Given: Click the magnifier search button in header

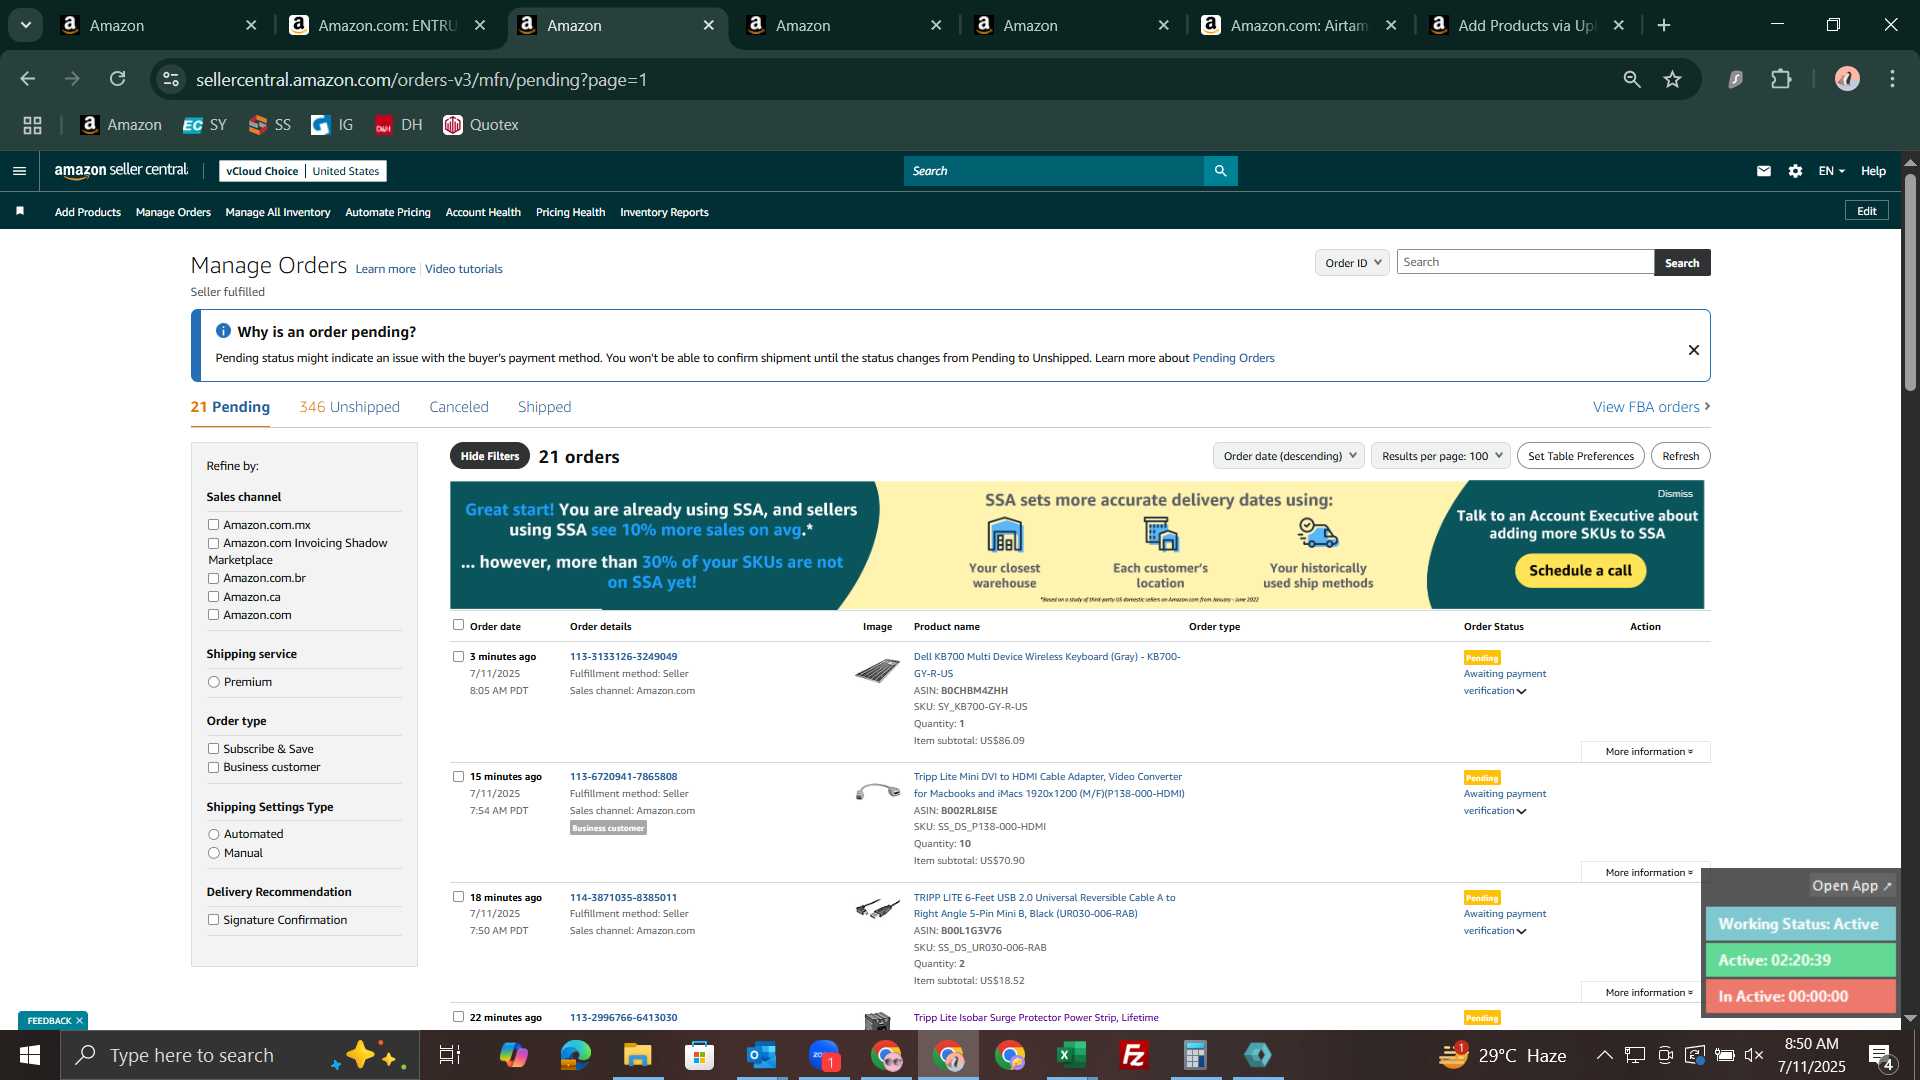Looking at the screenshot, I should pyautogui.click(x=1220, y=171).
